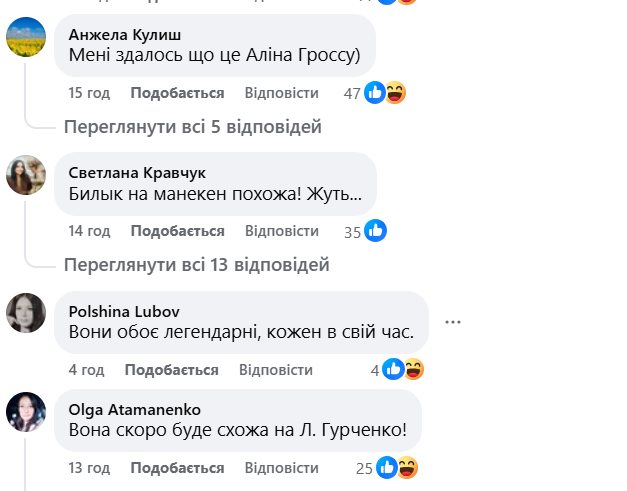
Task: Reply to Polshina Lubov's comment
Action: coord(275,370)
